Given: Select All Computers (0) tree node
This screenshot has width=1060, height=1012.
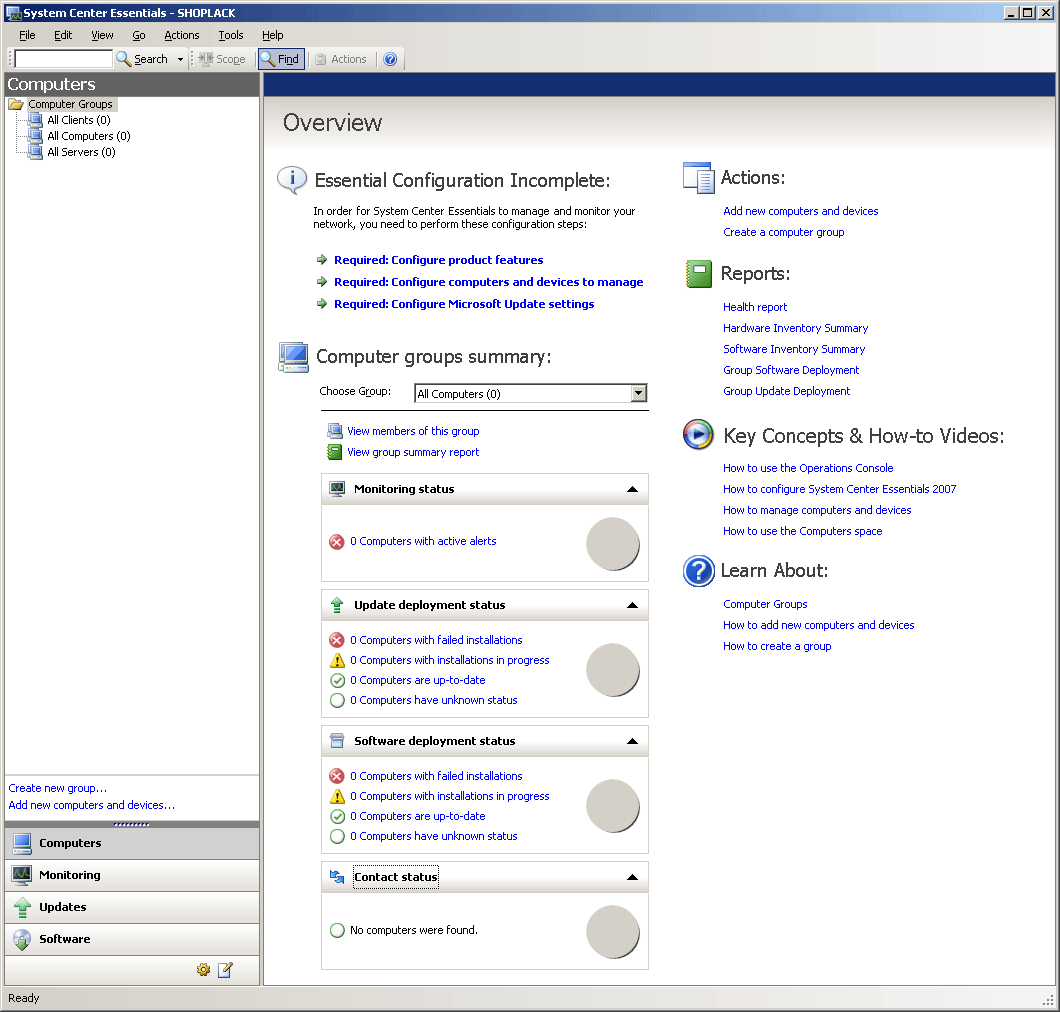Looking at the screenshot, I should 89,136.
